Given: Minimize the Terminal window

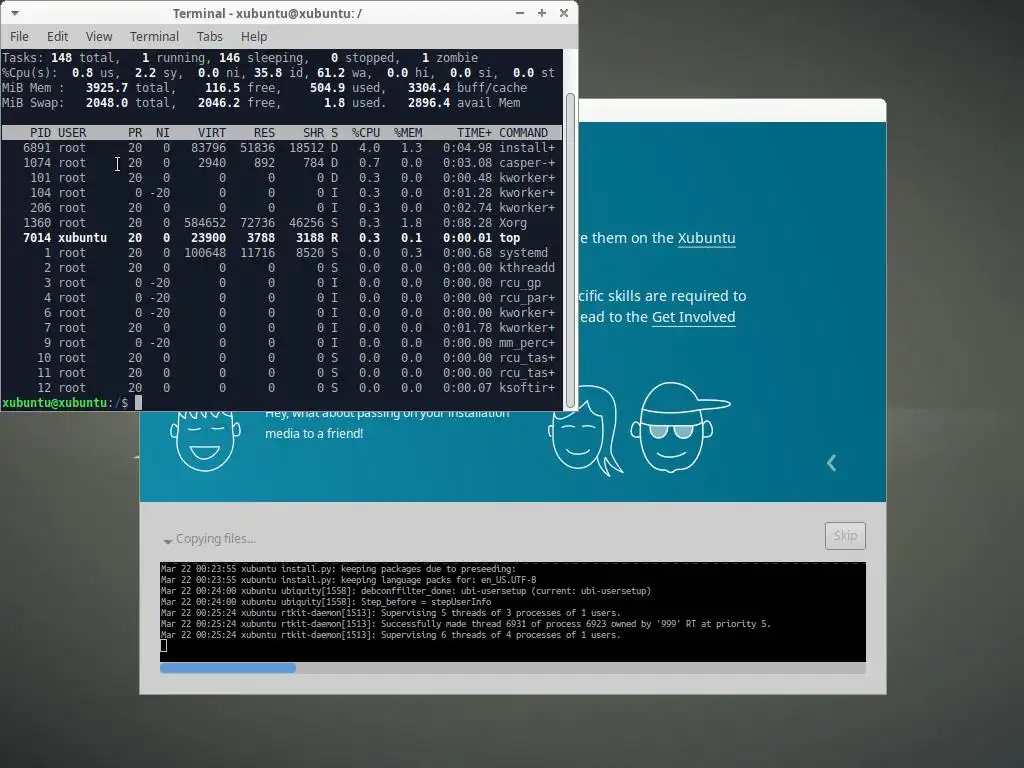Looking at the screenshot, I should (x=520, y=13).
